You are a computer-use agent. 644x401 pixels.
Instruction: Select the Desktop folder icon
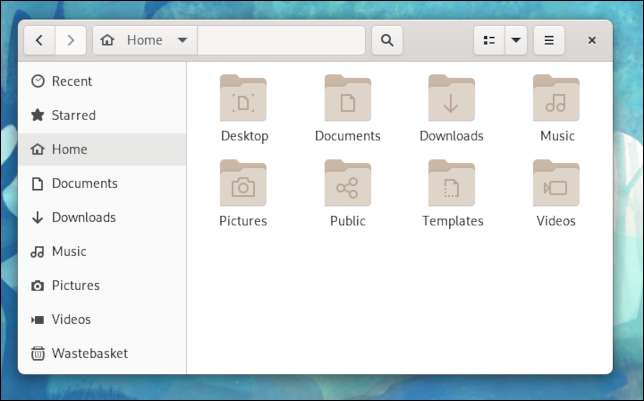[243, 99]
